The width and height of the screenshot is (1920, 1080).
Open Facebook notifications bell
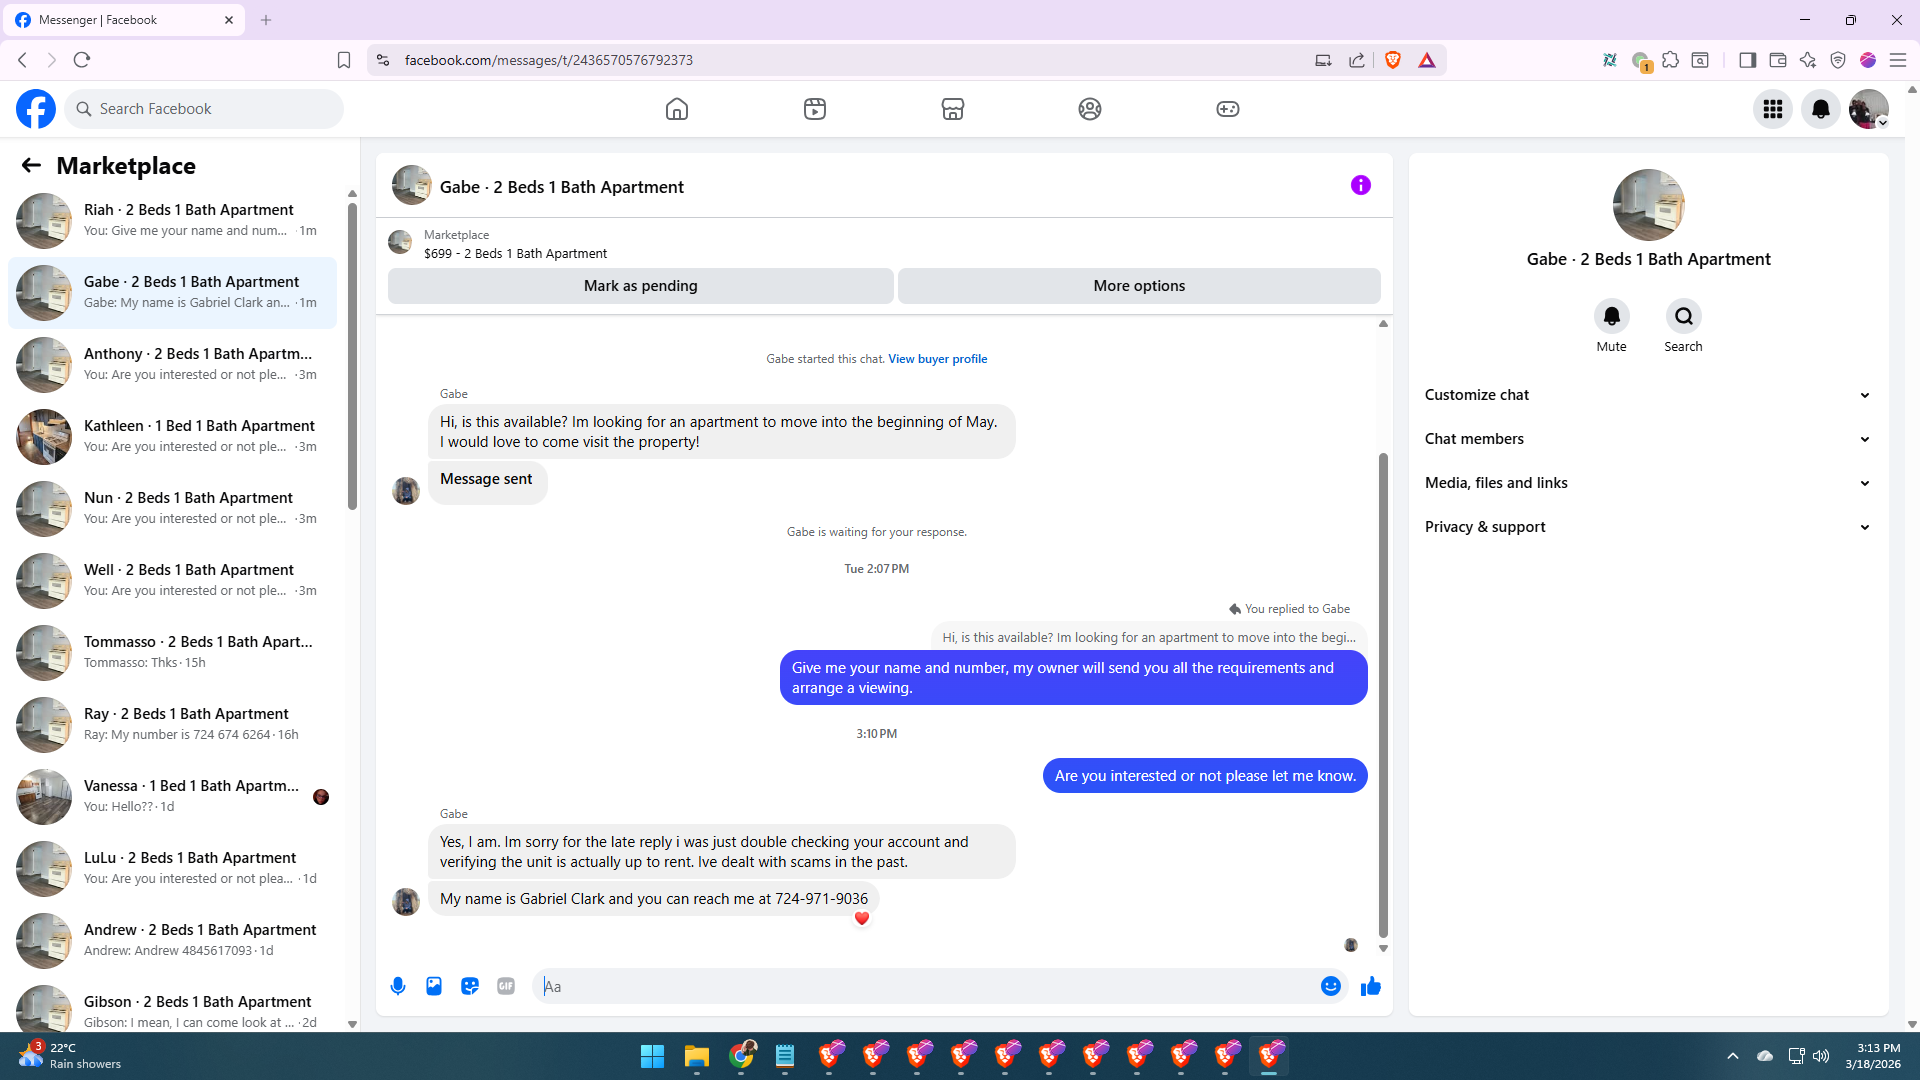1820,109
